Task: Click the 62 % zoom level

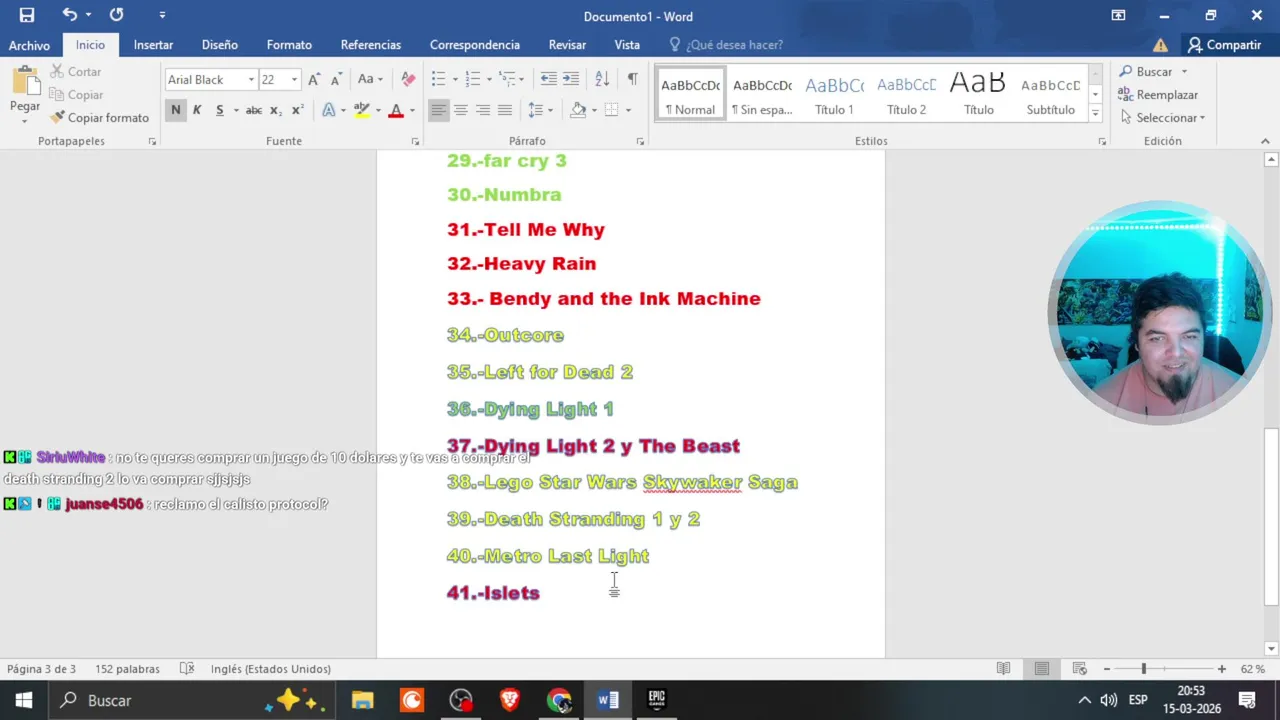Action: pyautogui.click(x=1253, y=669)
